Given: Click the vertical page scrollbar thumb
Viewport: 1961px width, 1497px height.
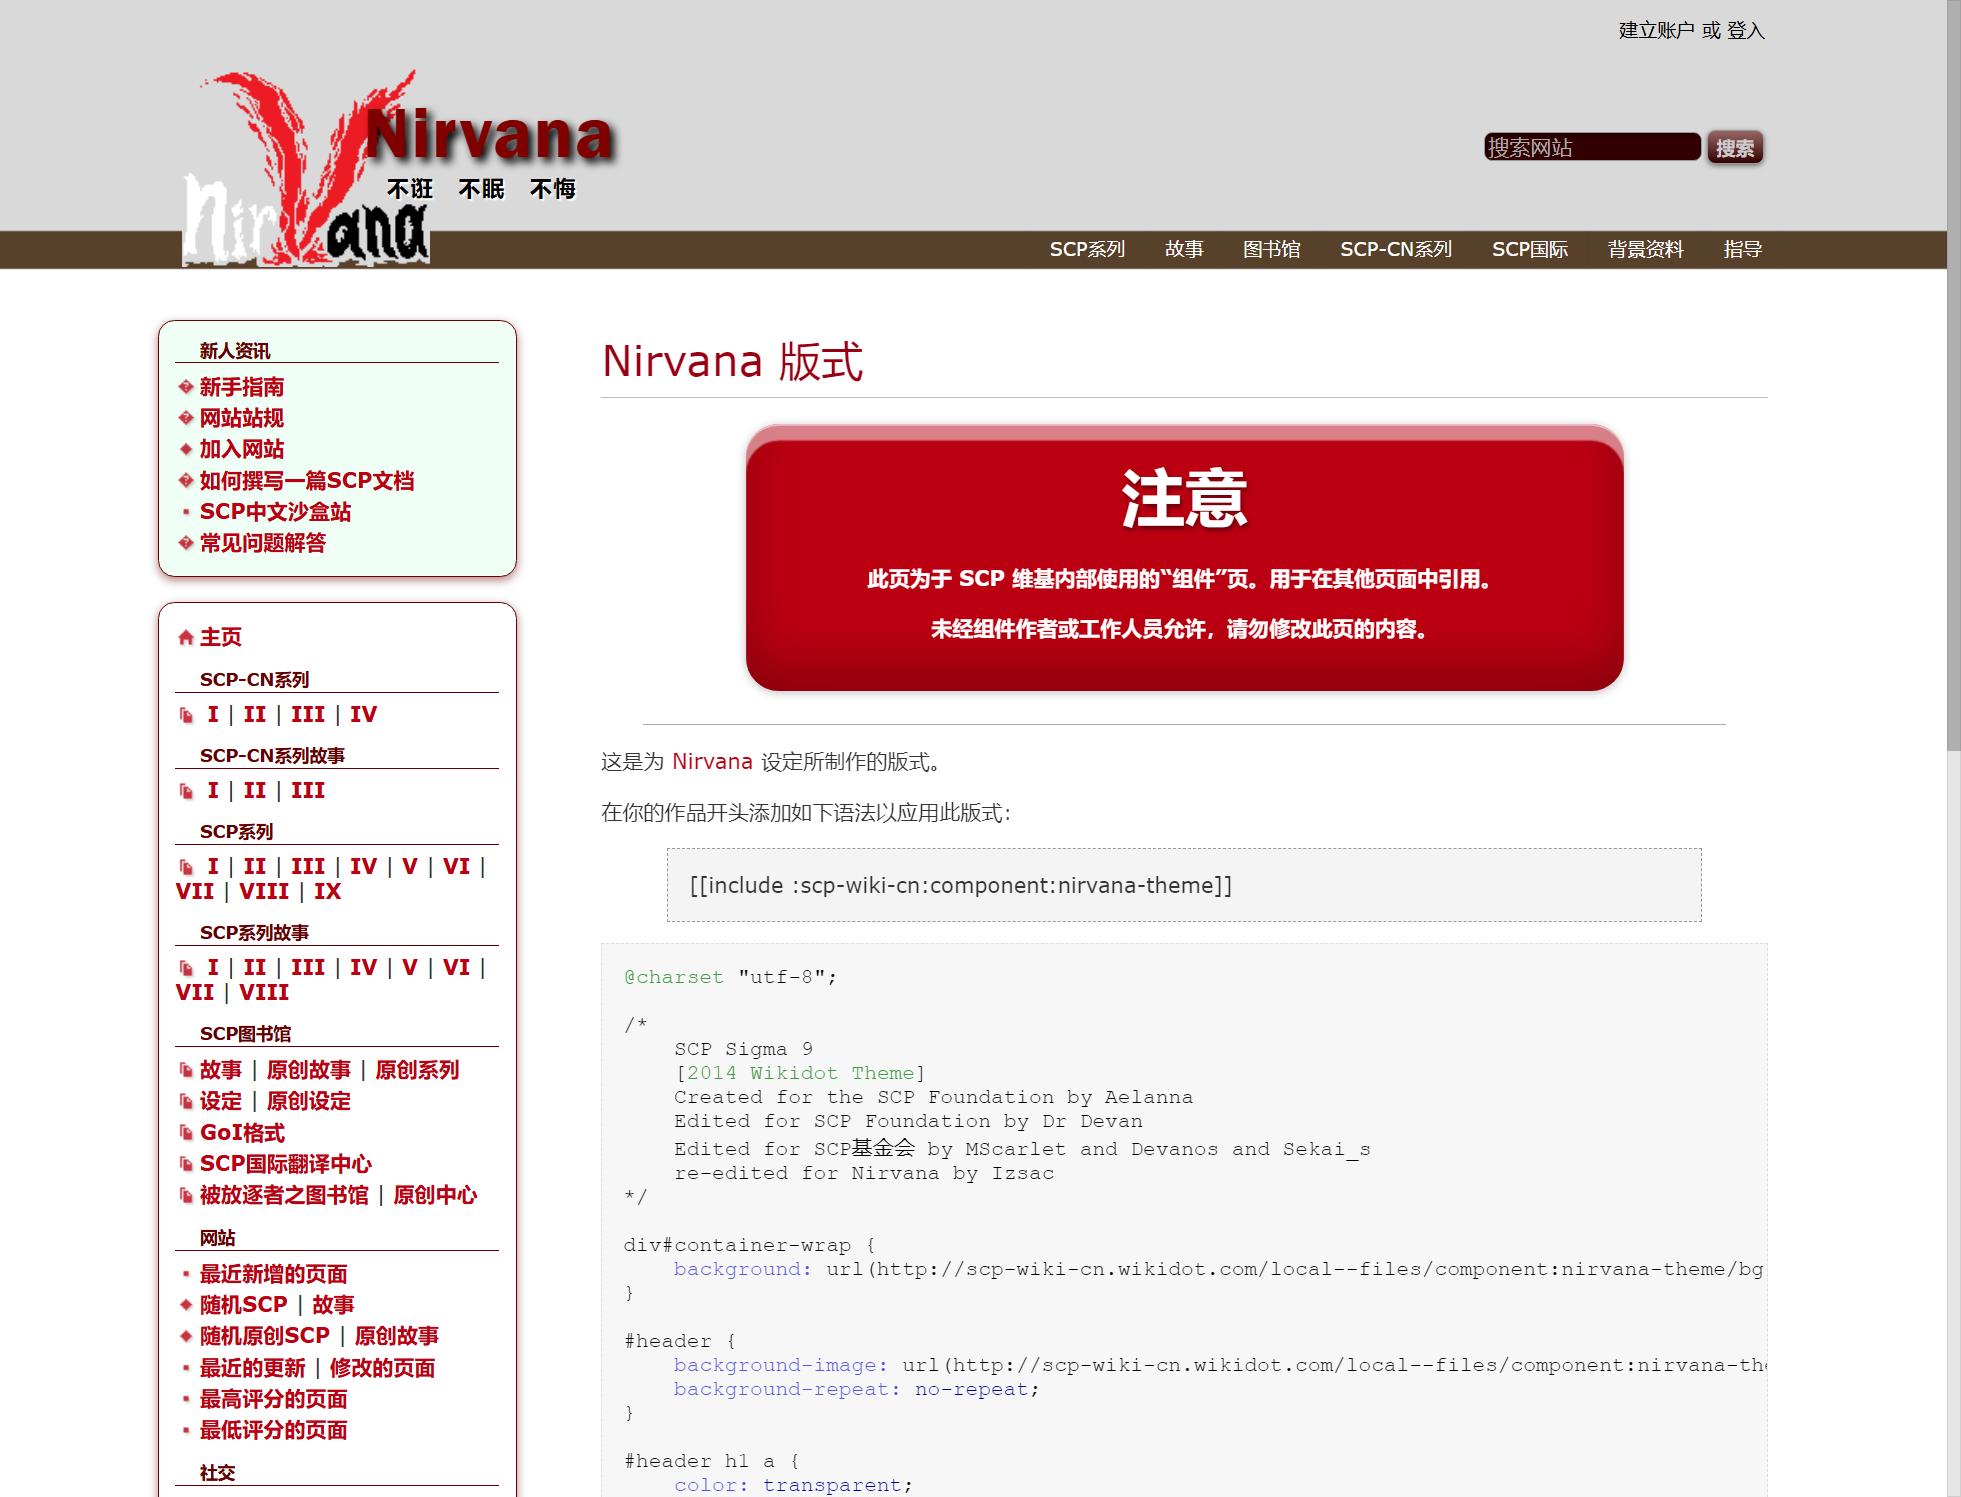Looking at the screenshot, I should coord(1953,375).
